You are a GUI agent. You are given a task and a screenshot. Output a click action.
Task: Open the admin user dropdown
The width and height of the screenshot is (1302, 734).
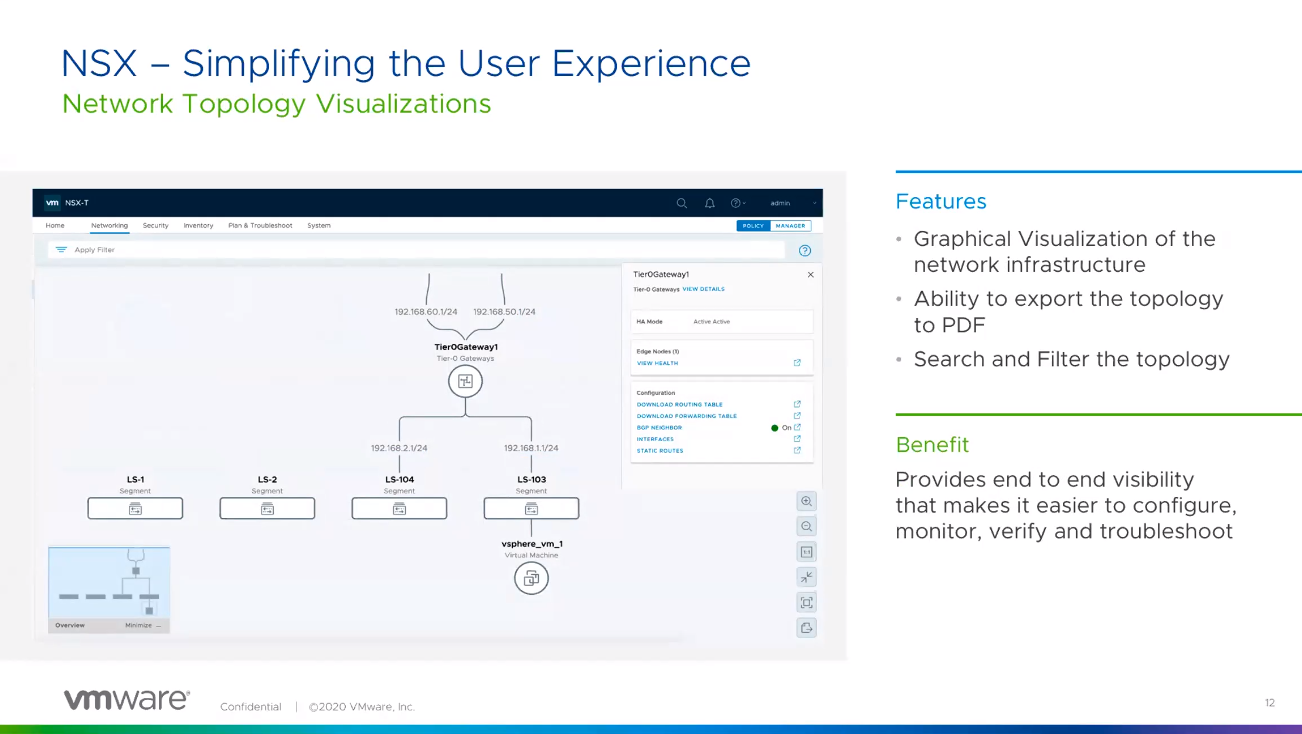pos(786,203)
